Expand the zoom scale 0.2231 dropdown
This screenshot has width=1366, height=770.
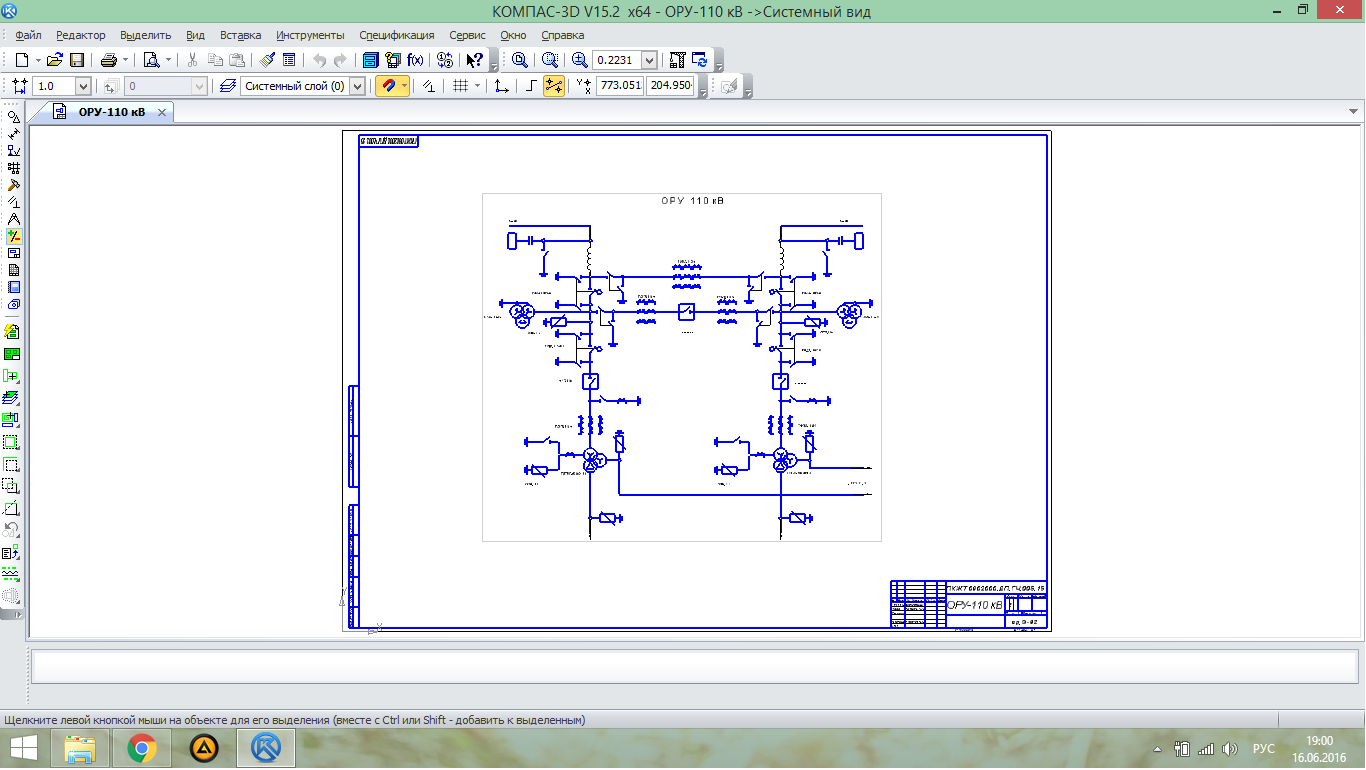click(x=649, y=60)
